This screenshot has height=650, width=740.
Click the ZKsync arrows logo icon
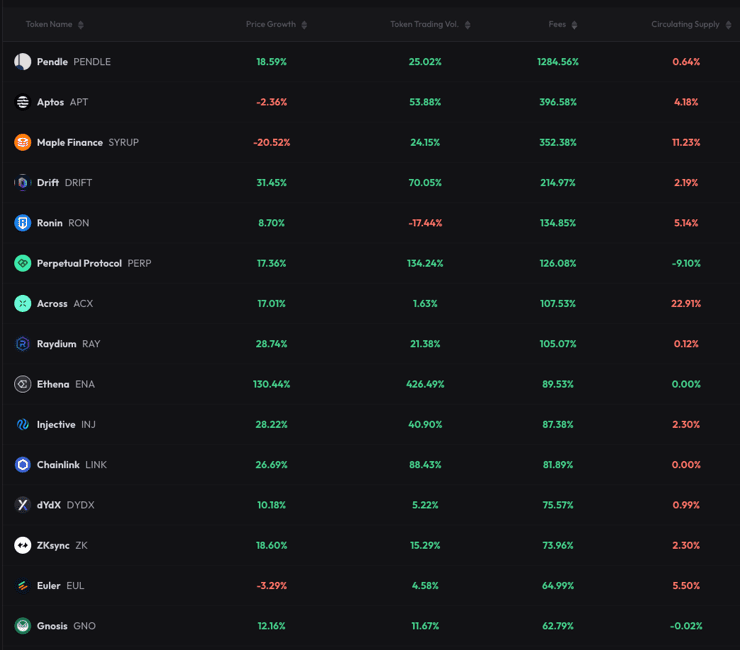pos(22,545)
